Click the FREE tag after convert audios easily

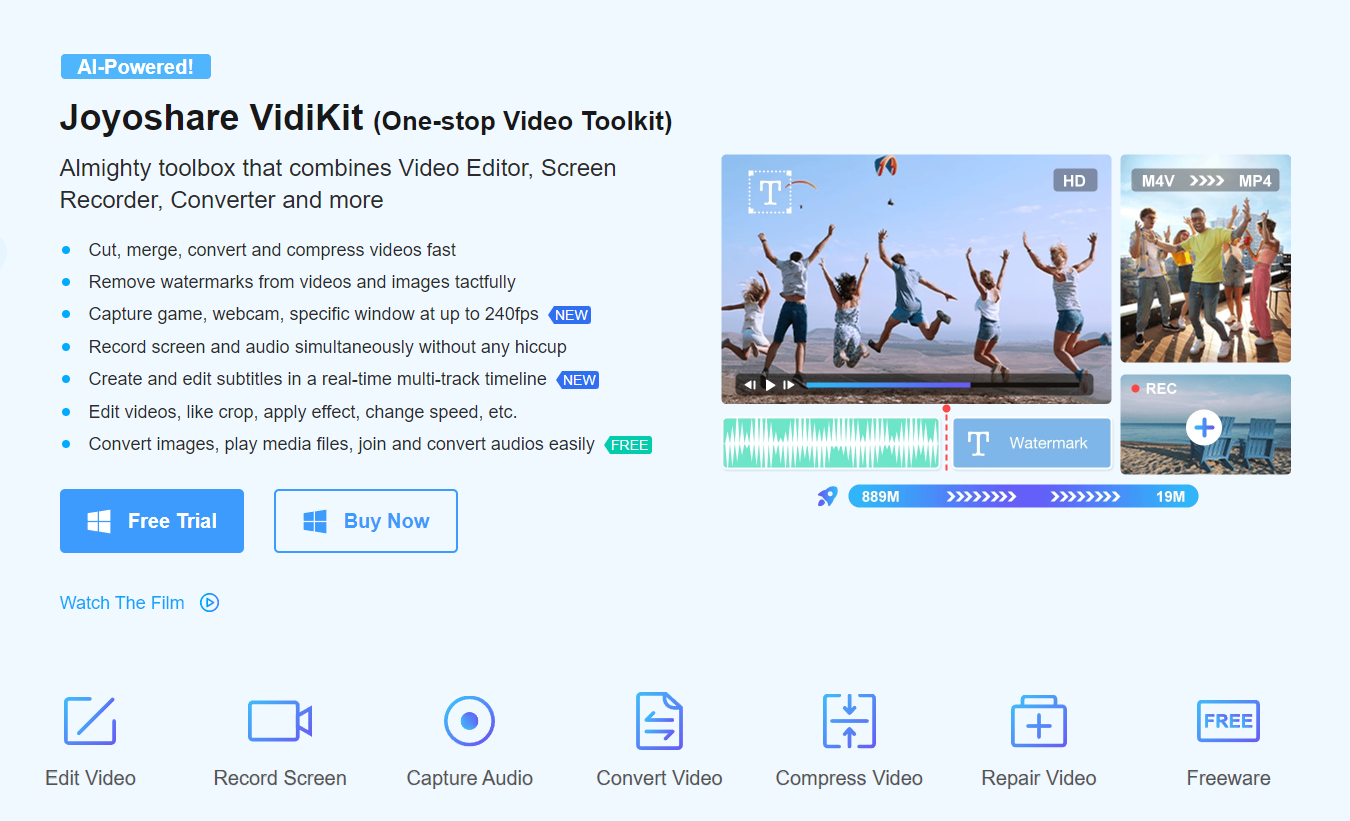tap(628, 445)
